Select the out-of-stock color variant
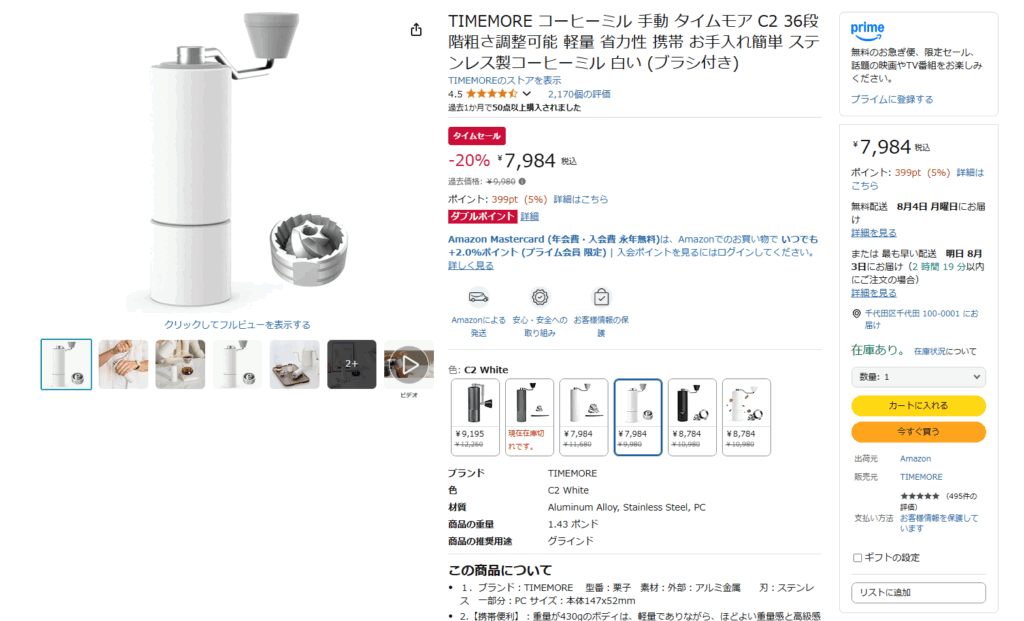 pyautogui.click(x=529, y=417)
